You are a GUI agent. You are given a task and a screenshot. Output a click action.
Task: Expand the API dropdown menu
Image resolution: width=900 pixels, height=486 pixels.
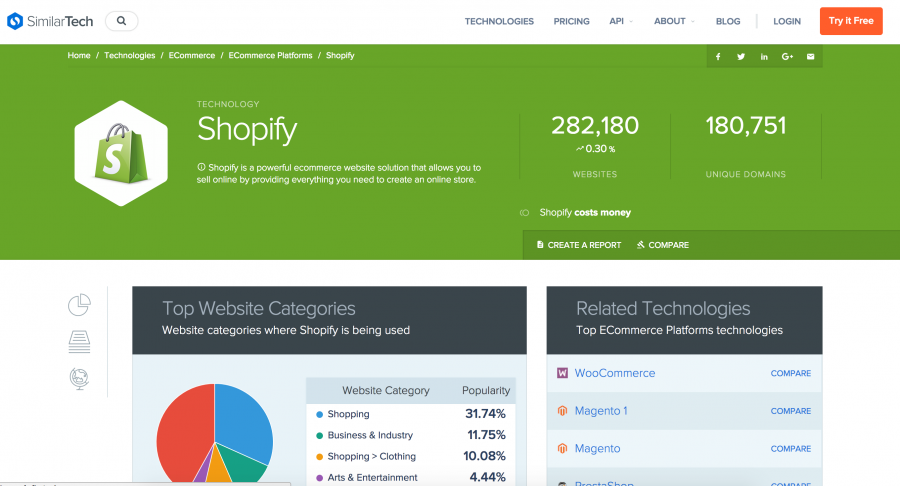[x=620, y=21]
